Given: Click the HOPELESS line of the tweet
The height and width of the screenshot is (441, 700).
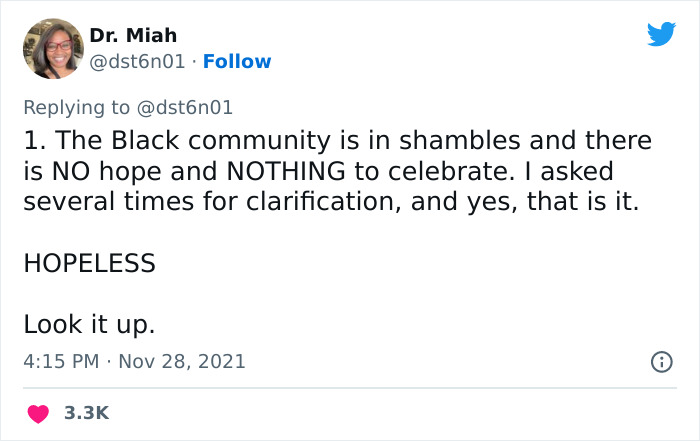Looking at the screenshot, I should [89, 264].
